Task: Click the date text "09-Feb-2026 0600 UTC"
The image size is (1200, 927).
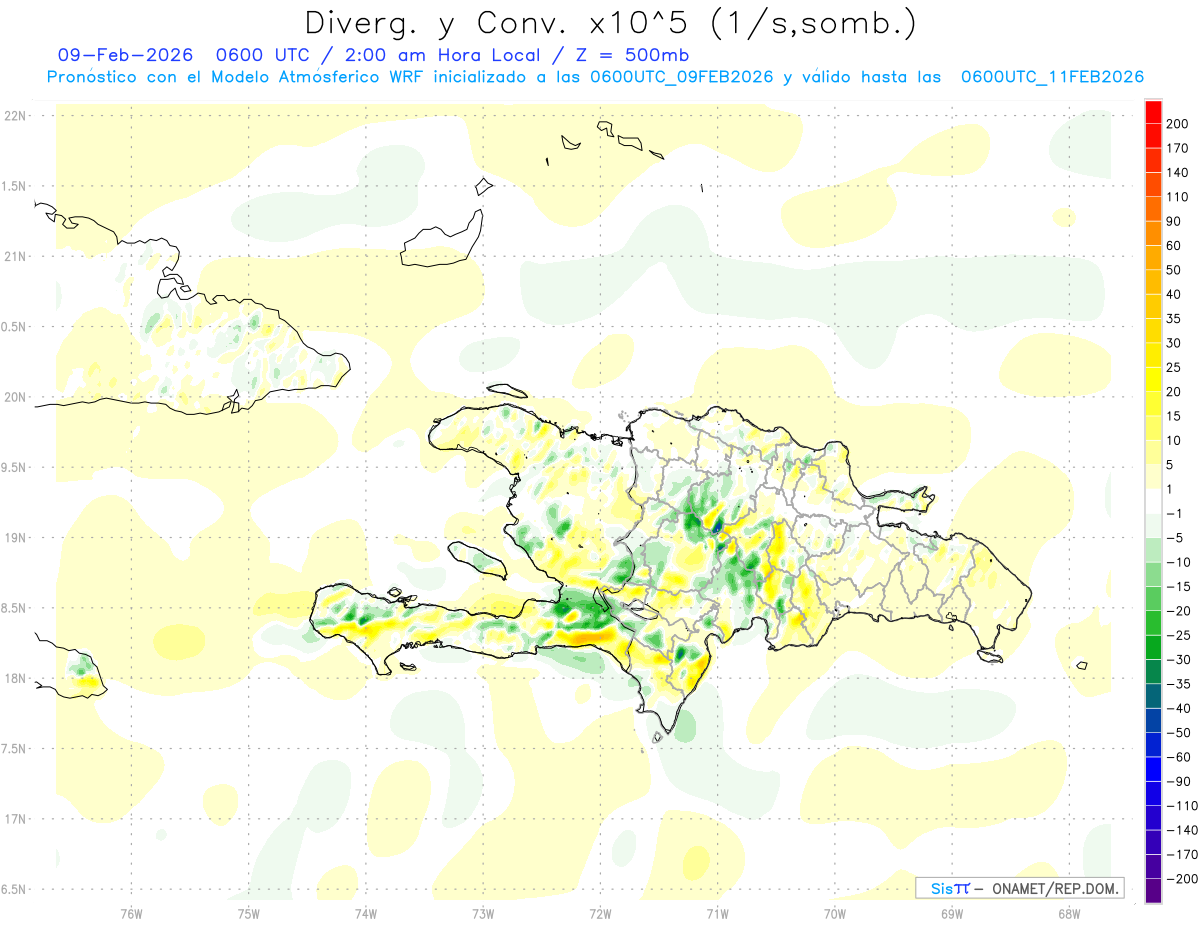Action: coord(185,55)
